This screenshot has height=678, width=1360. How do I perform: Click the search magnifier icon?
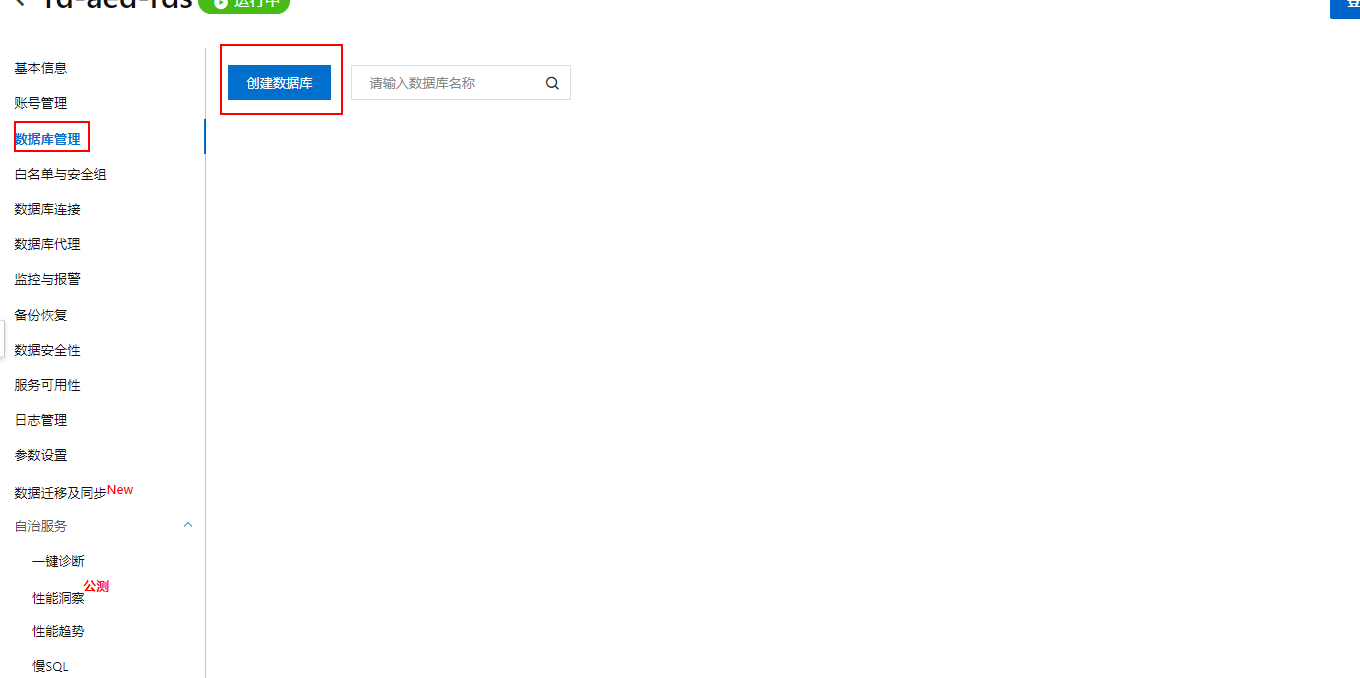coord(552,83)
